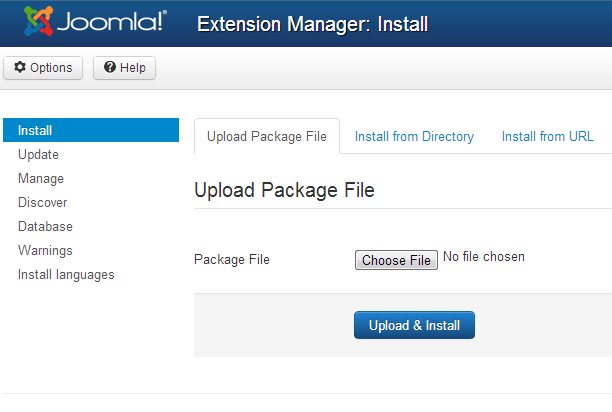Click the Upload Package File section heading
The height and width of the screenshot is (412, 612).
click(284, 190)
